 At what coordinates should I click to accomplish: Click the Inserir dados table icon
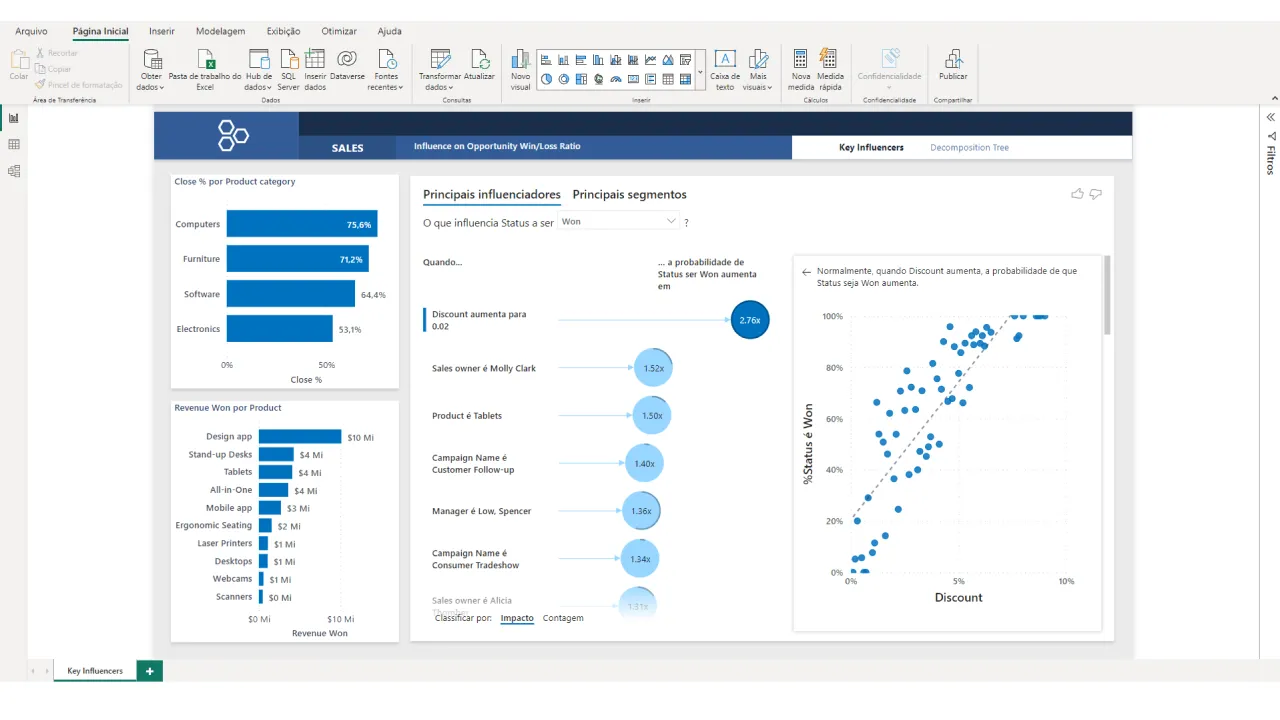coord(315,58)
